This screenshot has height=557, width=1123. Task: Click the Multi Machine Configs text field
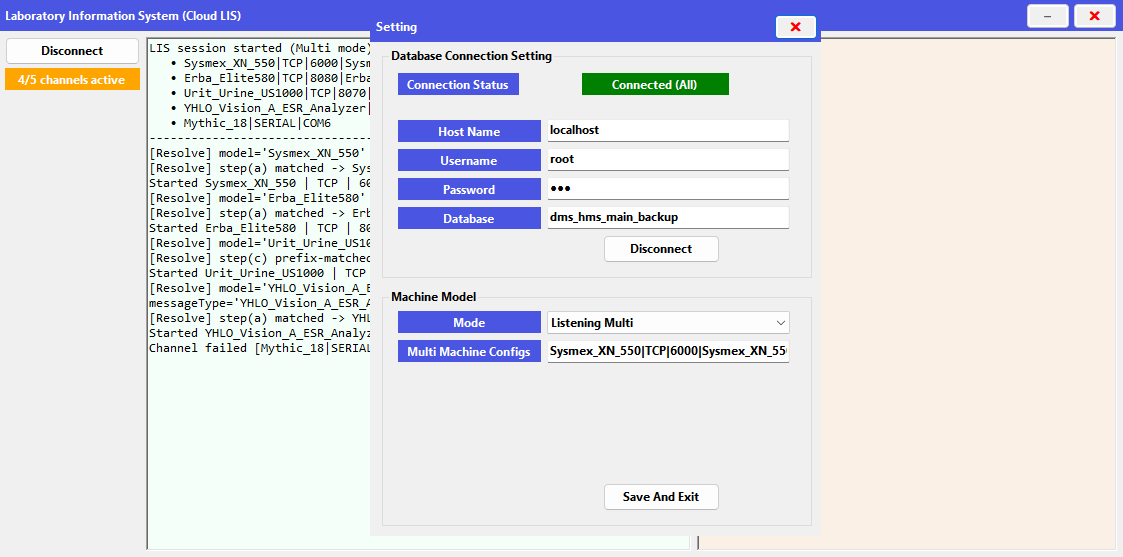[x=668, y=352]
